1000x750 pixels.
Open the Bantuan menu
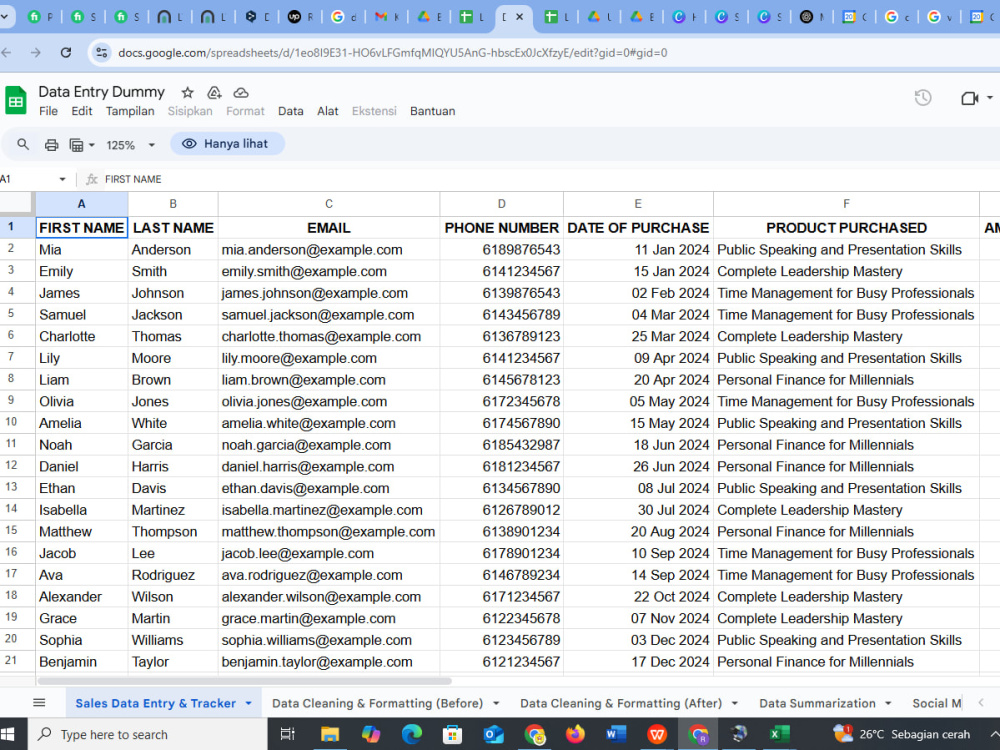click(432, 111)
